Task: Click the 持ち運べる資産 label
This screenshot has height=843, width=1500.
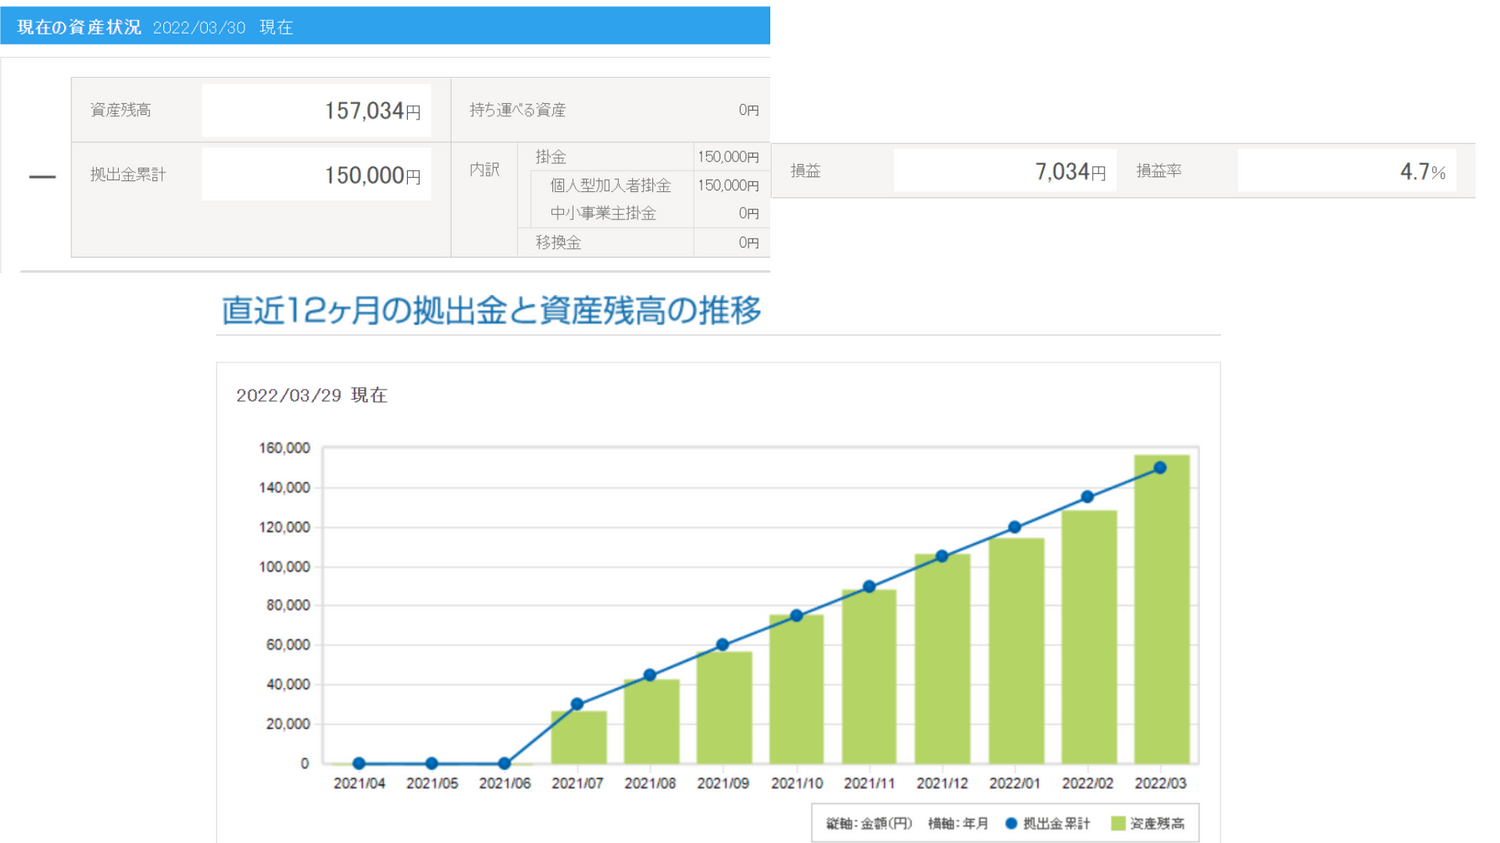Action: [518, 110]
